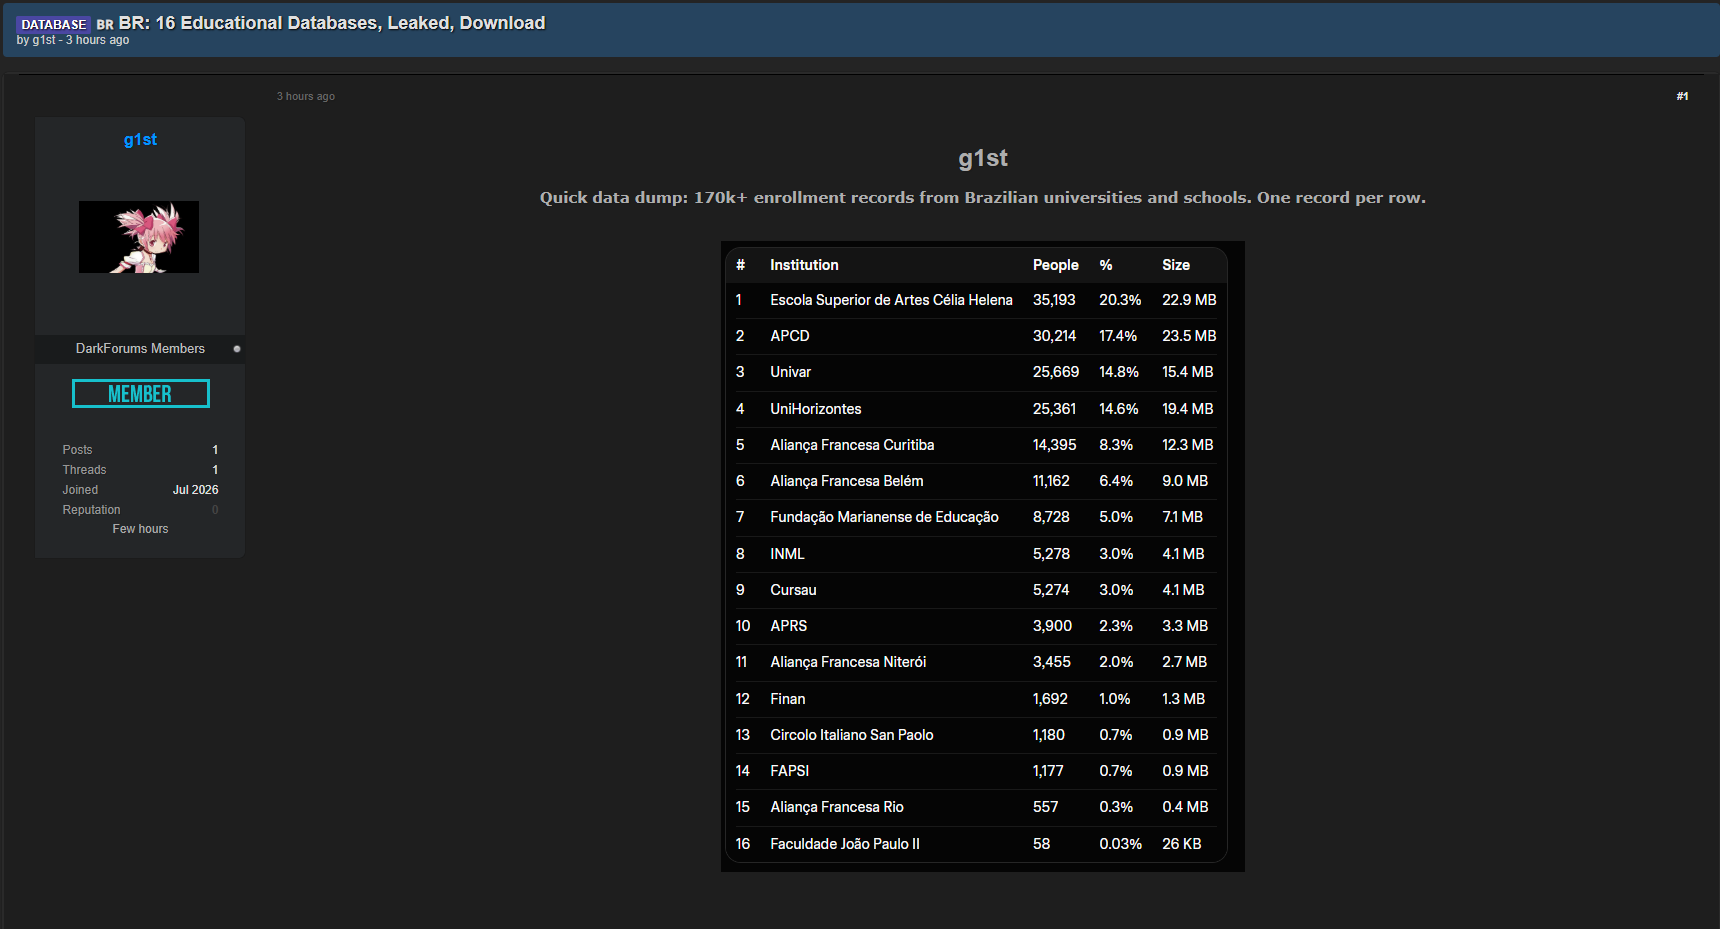Click the FAPSI institution cell
This screenshot has width=1720, height=929.
pos(790,771)
